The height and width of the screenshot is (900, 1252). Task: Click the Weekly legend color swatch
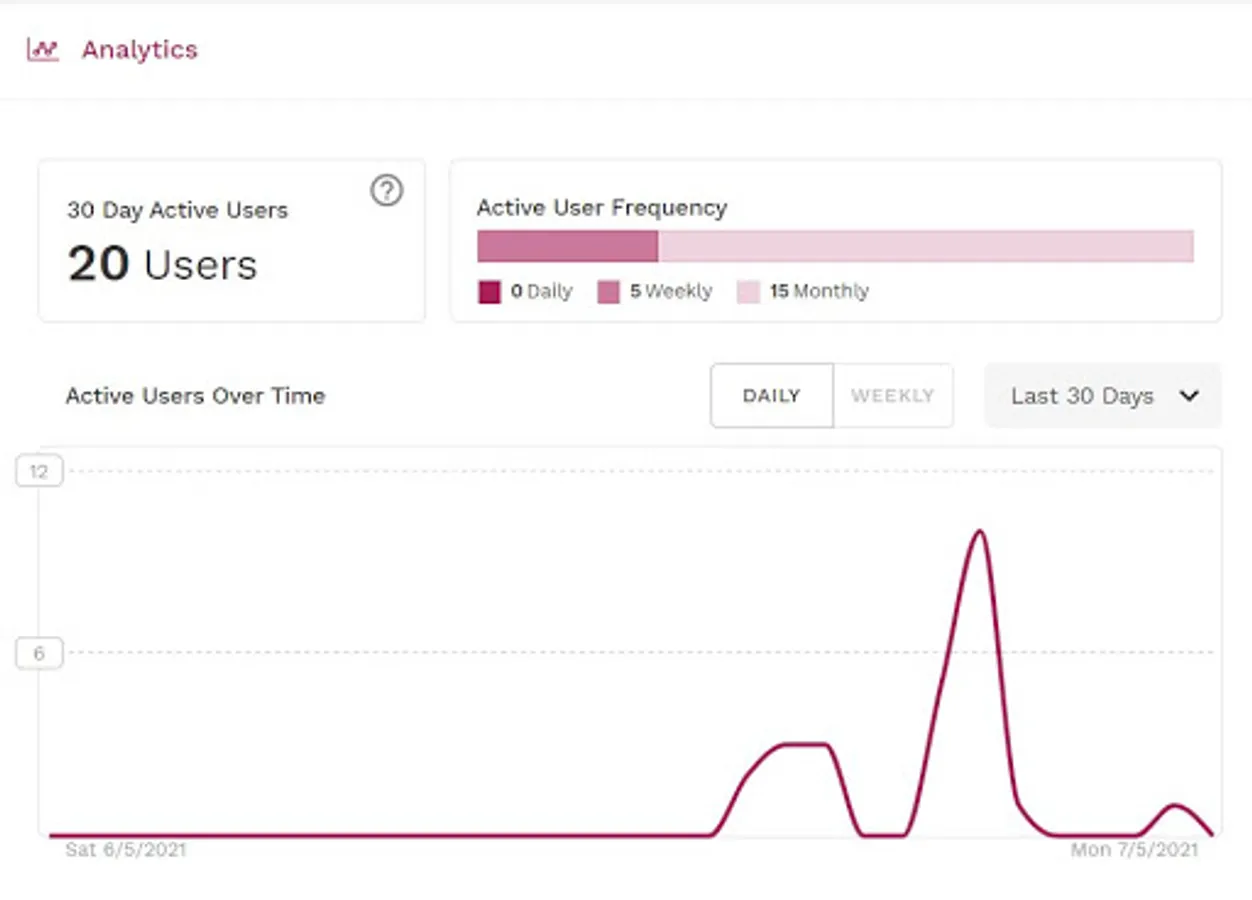tap(608, 292)
